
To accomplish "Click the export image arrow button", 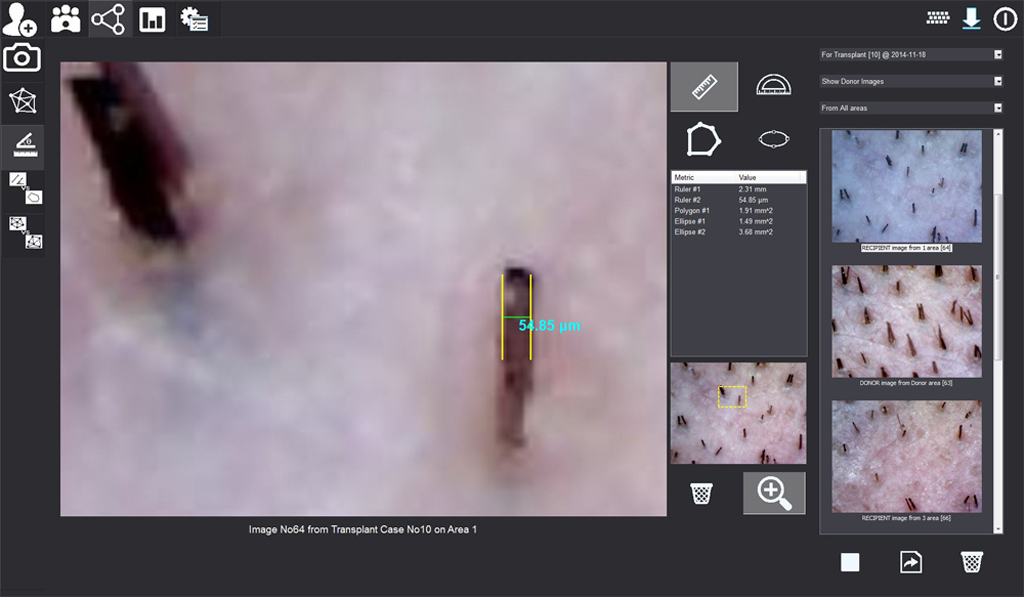I will pos(910,563).
